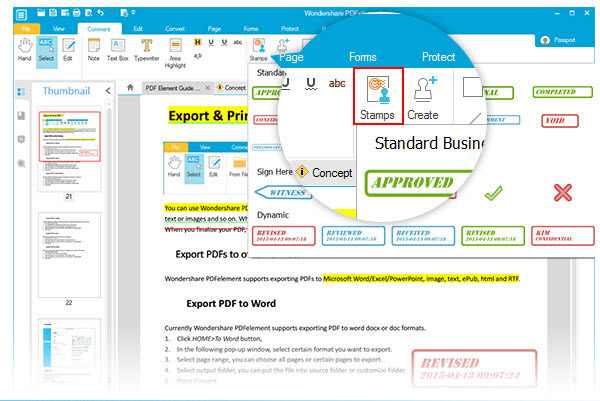Open the comments panel icon in sidebar
Viewport: 600px width, 401px height.
coord(21,139)
